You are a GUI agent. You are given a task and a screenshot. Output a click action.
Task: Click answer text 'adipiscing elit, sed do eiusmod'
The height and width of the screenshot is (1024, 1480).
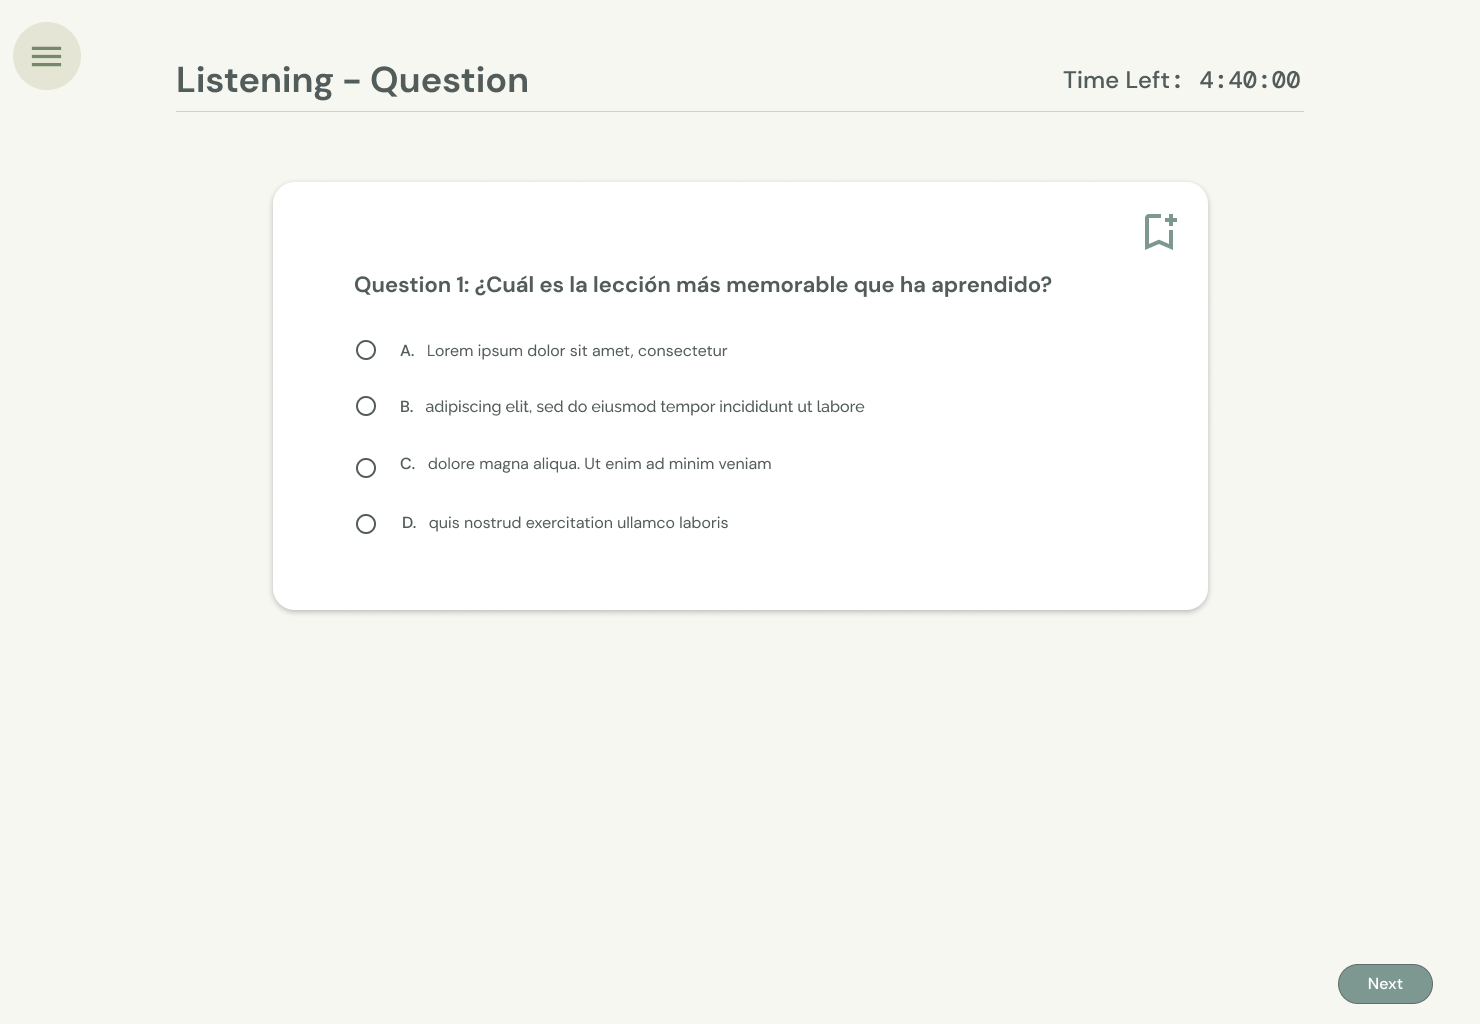coord(644,407)
